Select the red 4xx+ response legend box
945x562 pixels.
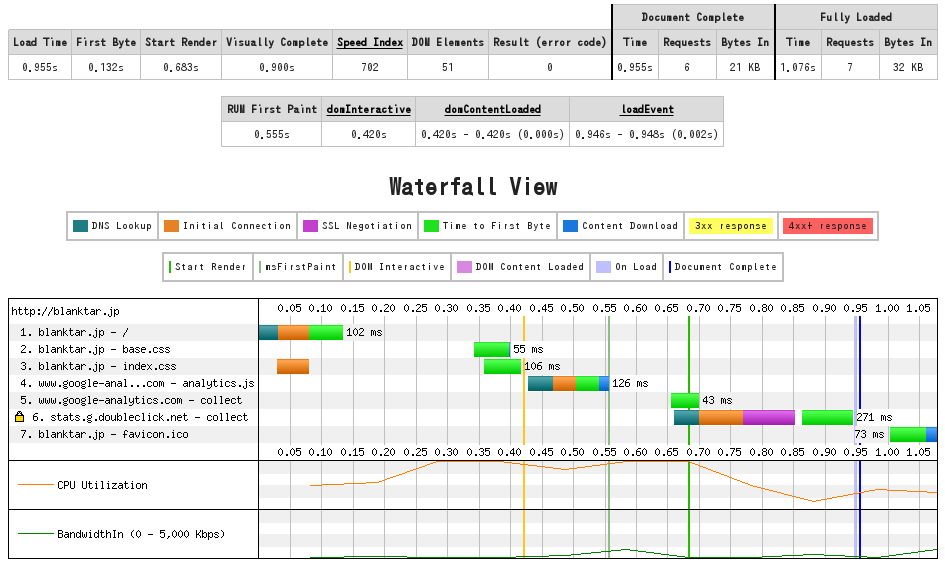[x=827, y=226]
